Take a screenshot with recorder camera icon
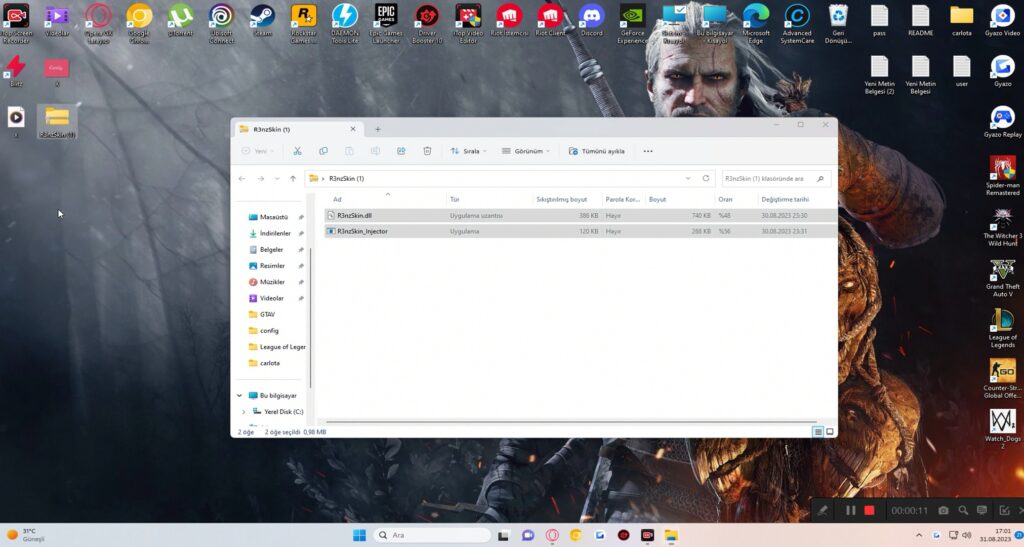The image size is (1024, 547). pos(943,510)
